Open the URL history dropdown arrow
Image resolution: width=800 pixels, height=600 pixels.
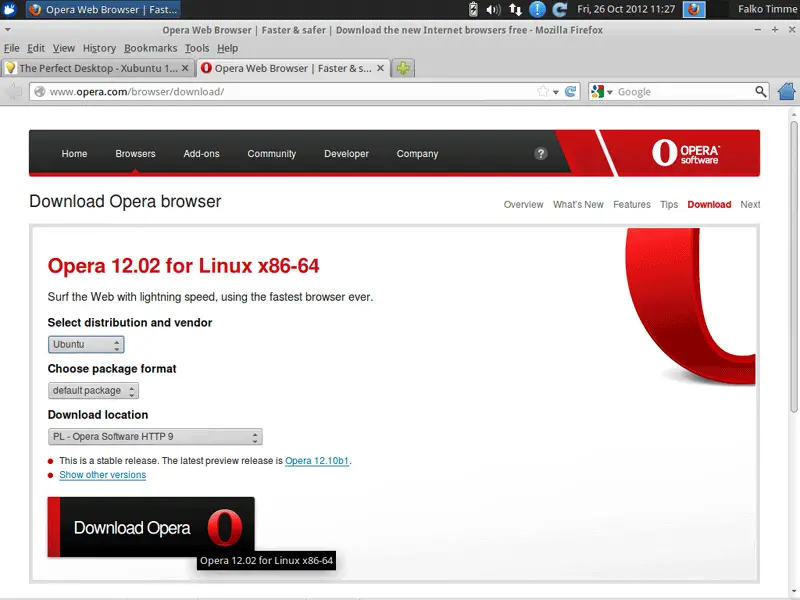point(556,92)
